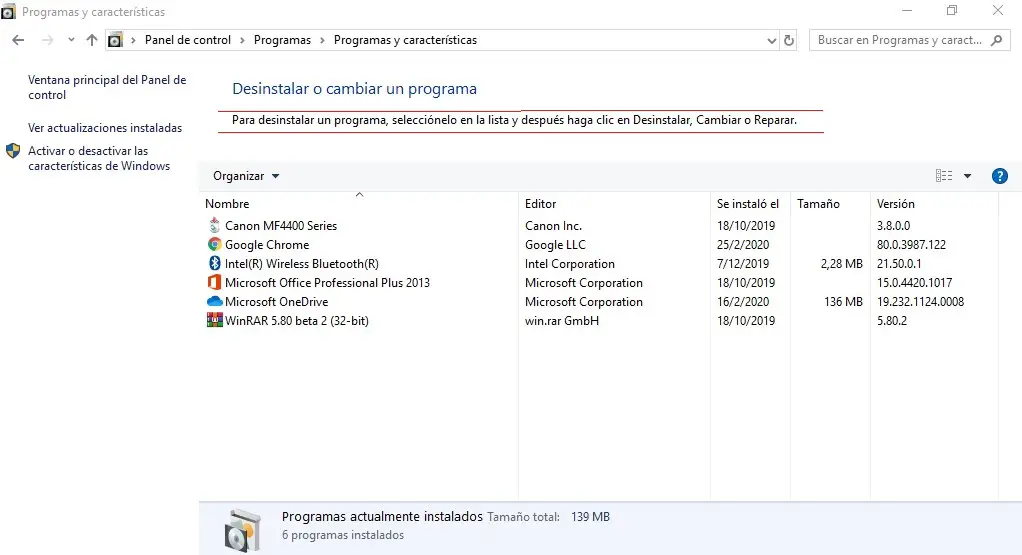This screenshot has width=1022, height=555.
Task: Open the recent locations dropdown arrow
Action: (70, 40)
